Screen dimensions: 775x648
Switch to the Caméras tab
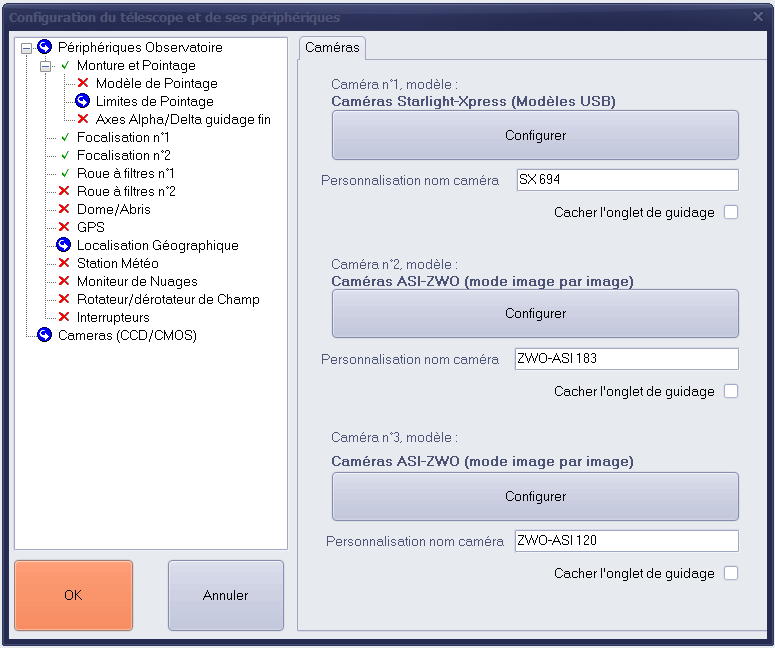tap(332, 47)
